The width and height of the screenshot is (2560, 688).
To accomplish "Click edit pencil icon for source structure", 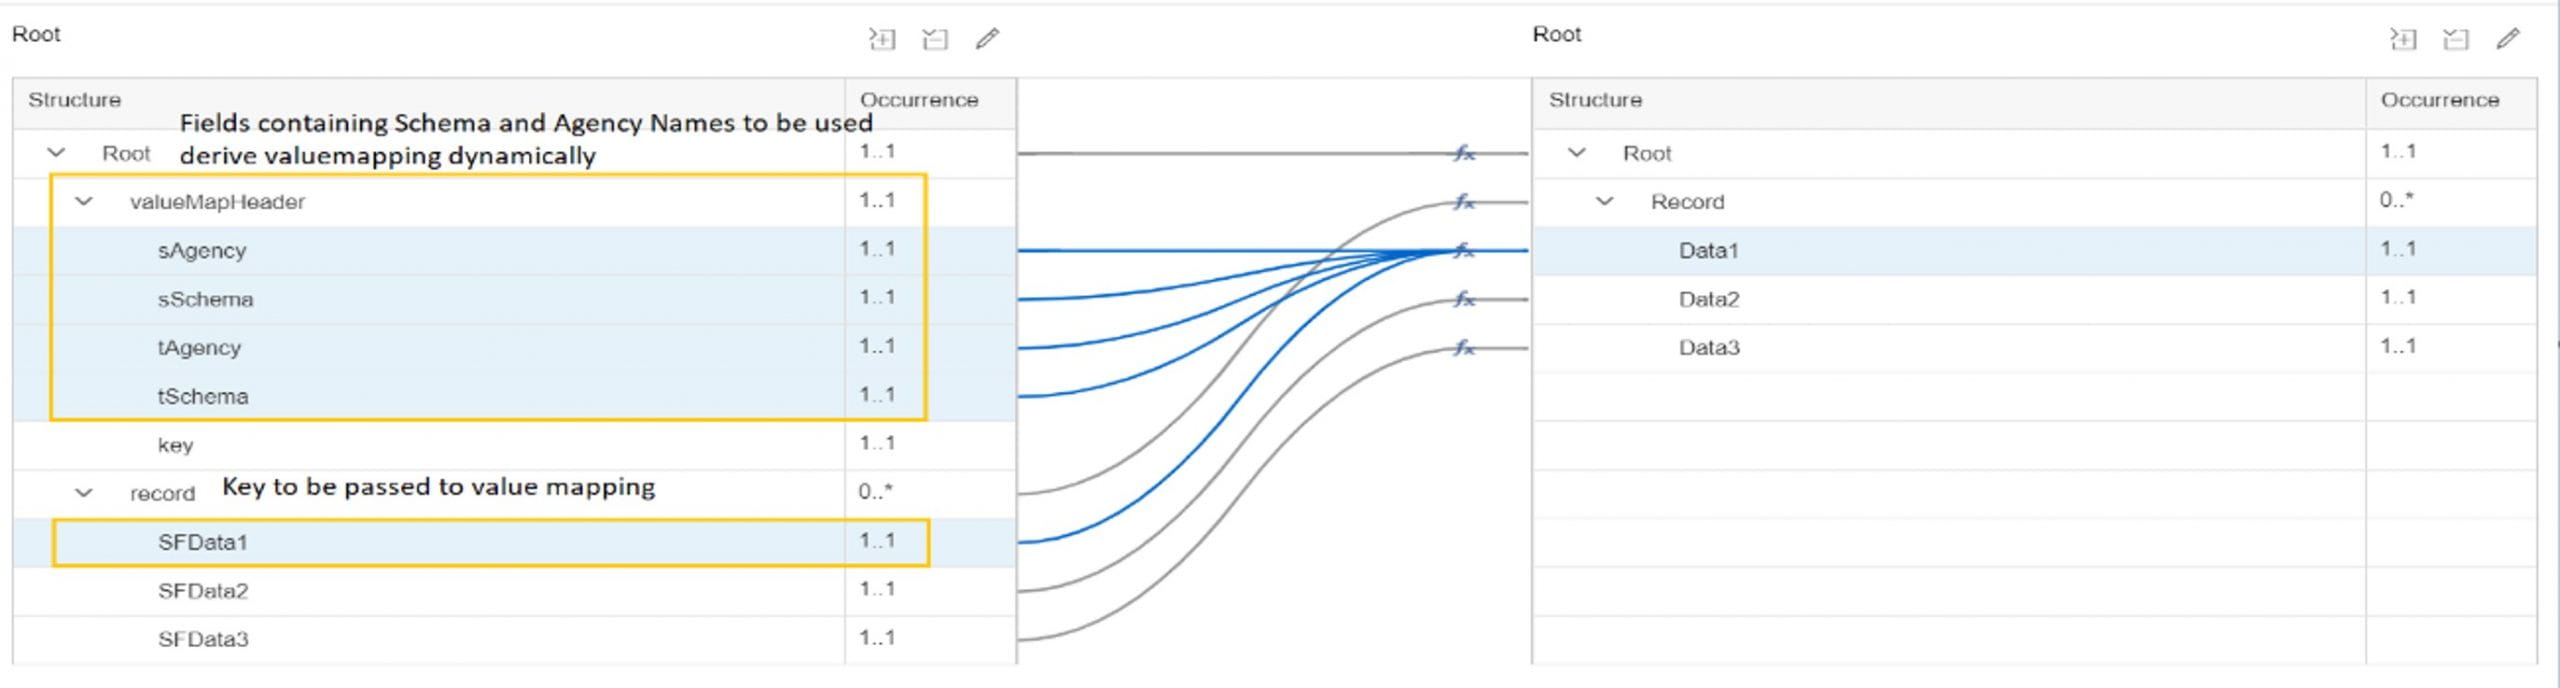I will pyautogui.click(x=987, y=39).
